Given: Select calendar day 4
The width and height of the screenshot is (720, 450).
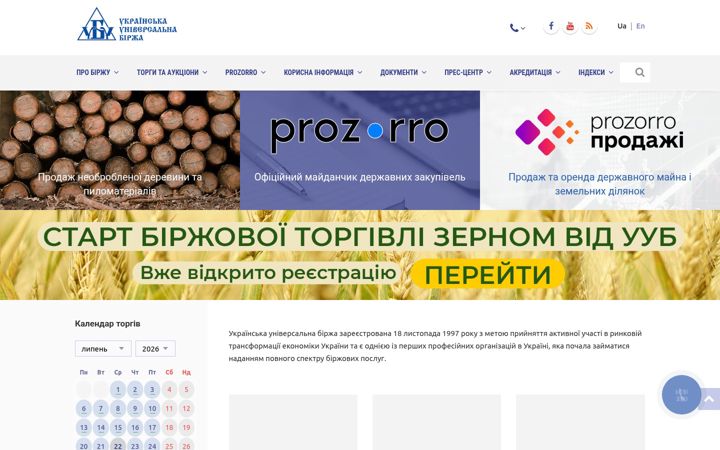Looking at the screenshot, I should point(169,389).
